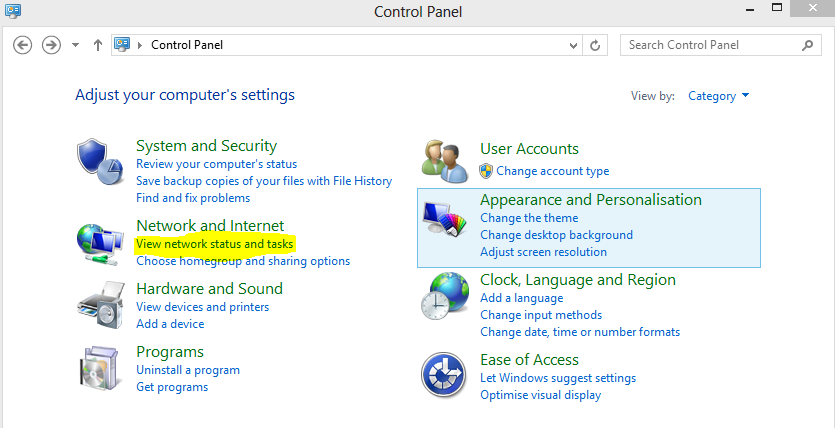This screenshot has width=835, height=428.
Task: Expand the address bar history dropdown arrow
Action: [574, 45]
